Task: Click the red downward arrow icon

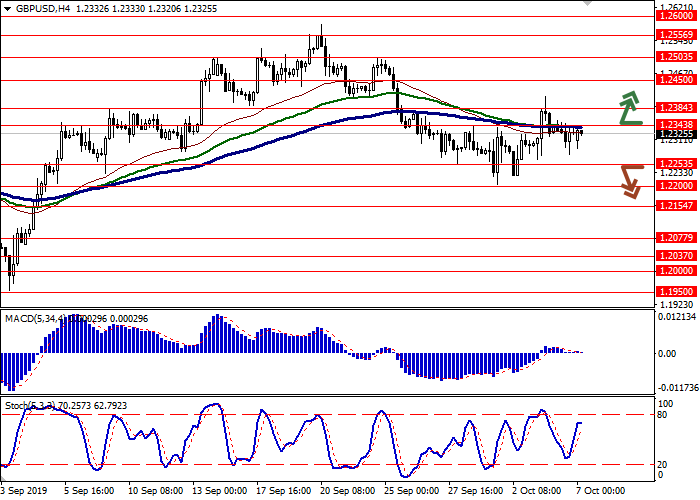Action: pyautogui.click(x=629, y=181)
